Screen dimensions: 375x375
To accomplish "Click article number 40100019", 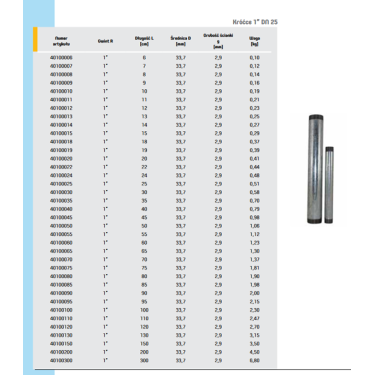I will tap(61, 150).
